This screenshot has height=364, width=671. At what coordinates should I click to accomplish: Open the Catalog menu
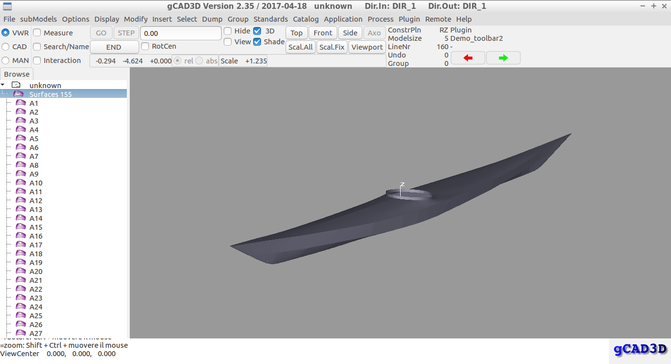point(306,19)
